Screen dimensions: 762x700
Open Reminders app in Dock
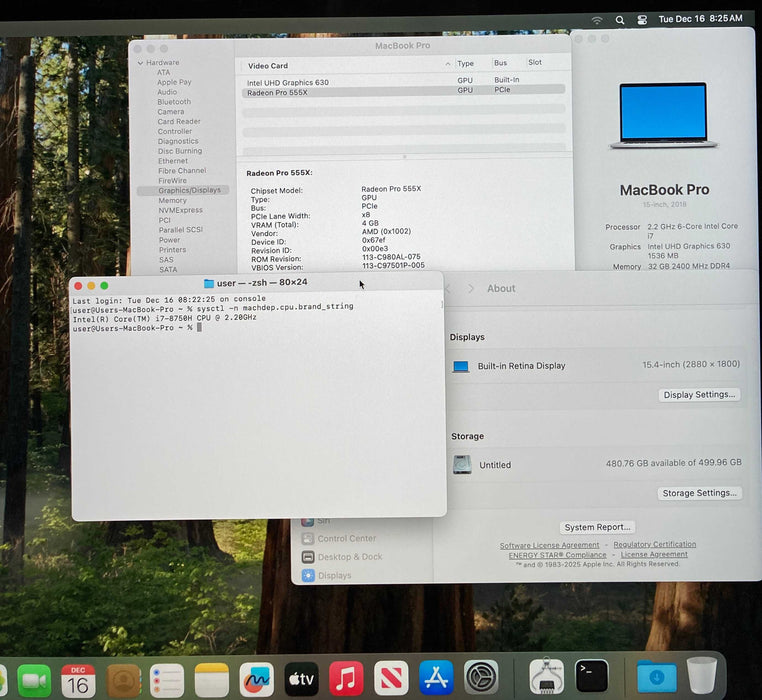click(167, 680)
